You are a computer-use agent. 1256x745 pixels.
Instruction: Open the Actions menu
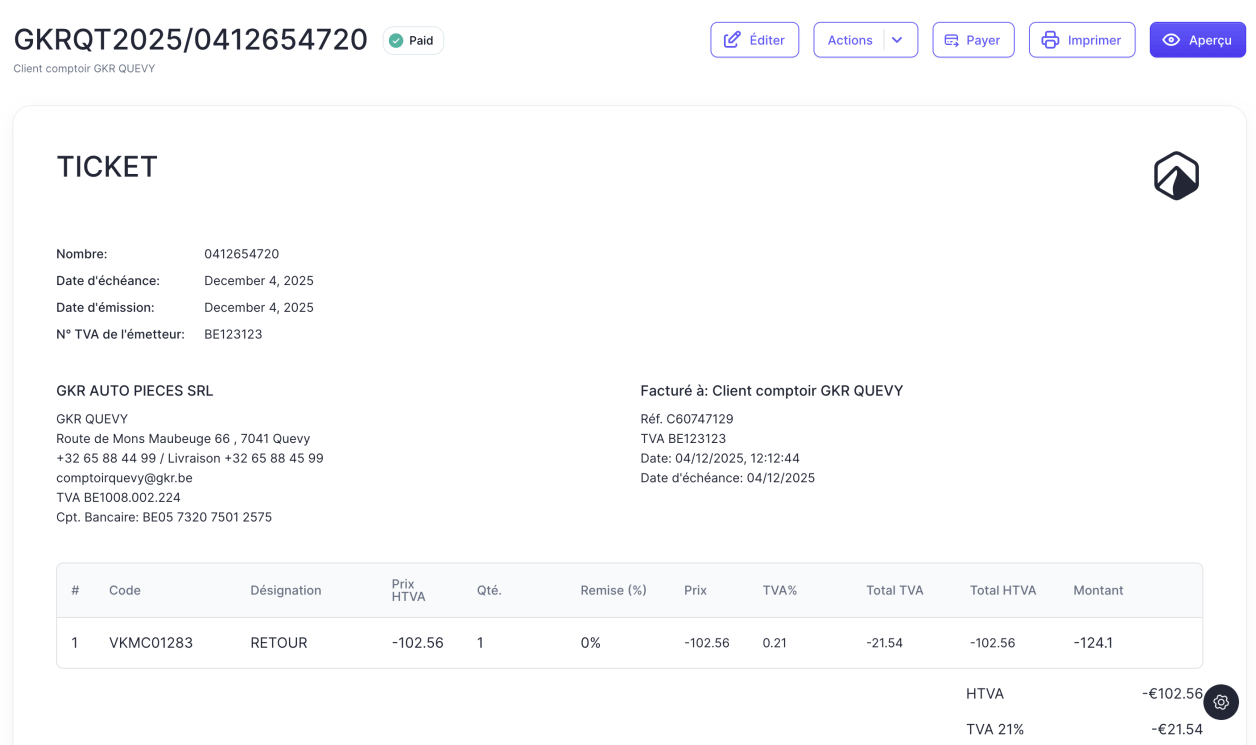tap(850, 40)
